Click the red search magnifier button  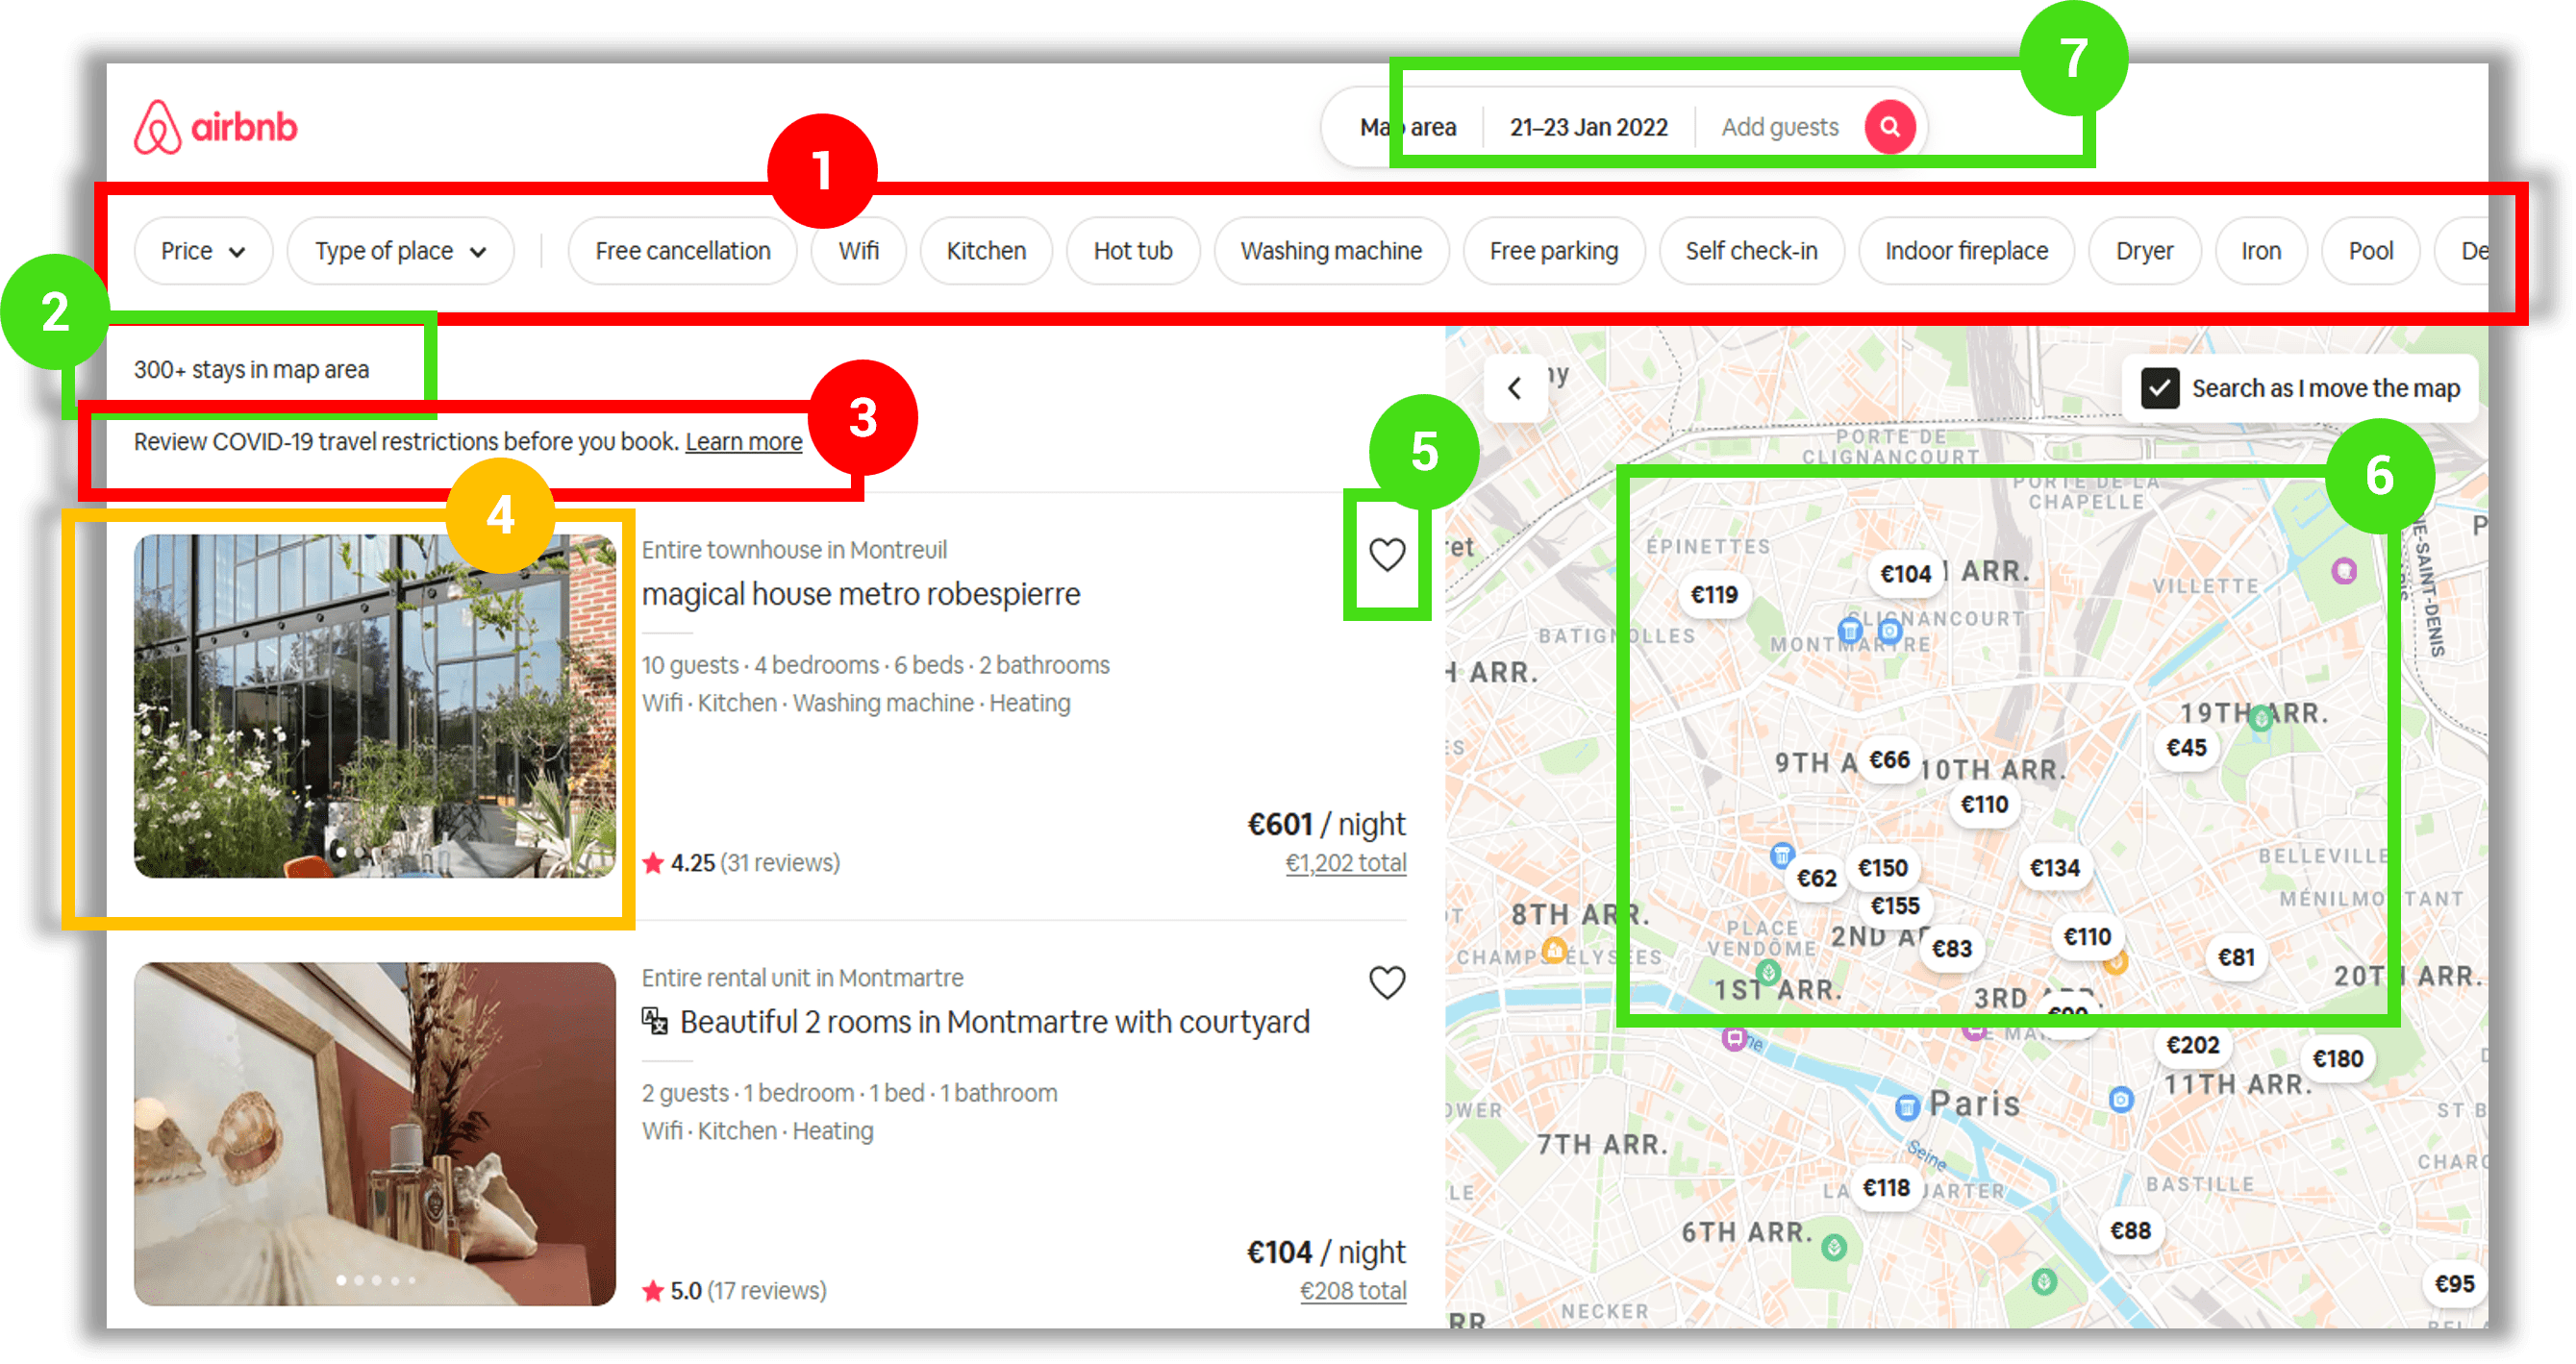(x=1889, y=127)
